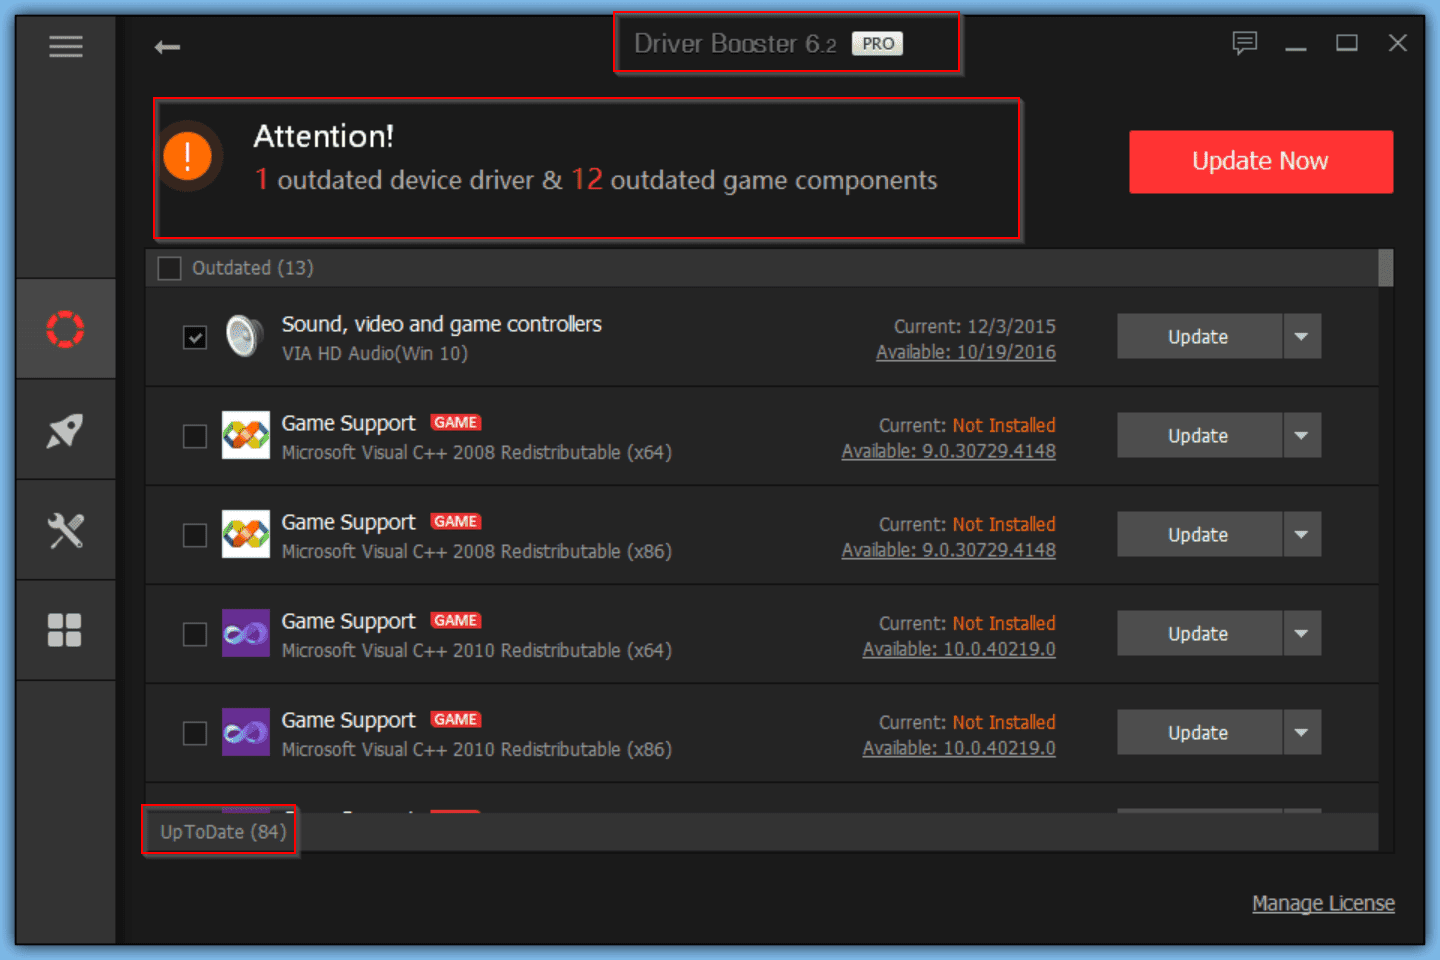Viewport: 1440px width, 960px height.
Task: Open the Manage License link
Action: (x=1323, y=903)
